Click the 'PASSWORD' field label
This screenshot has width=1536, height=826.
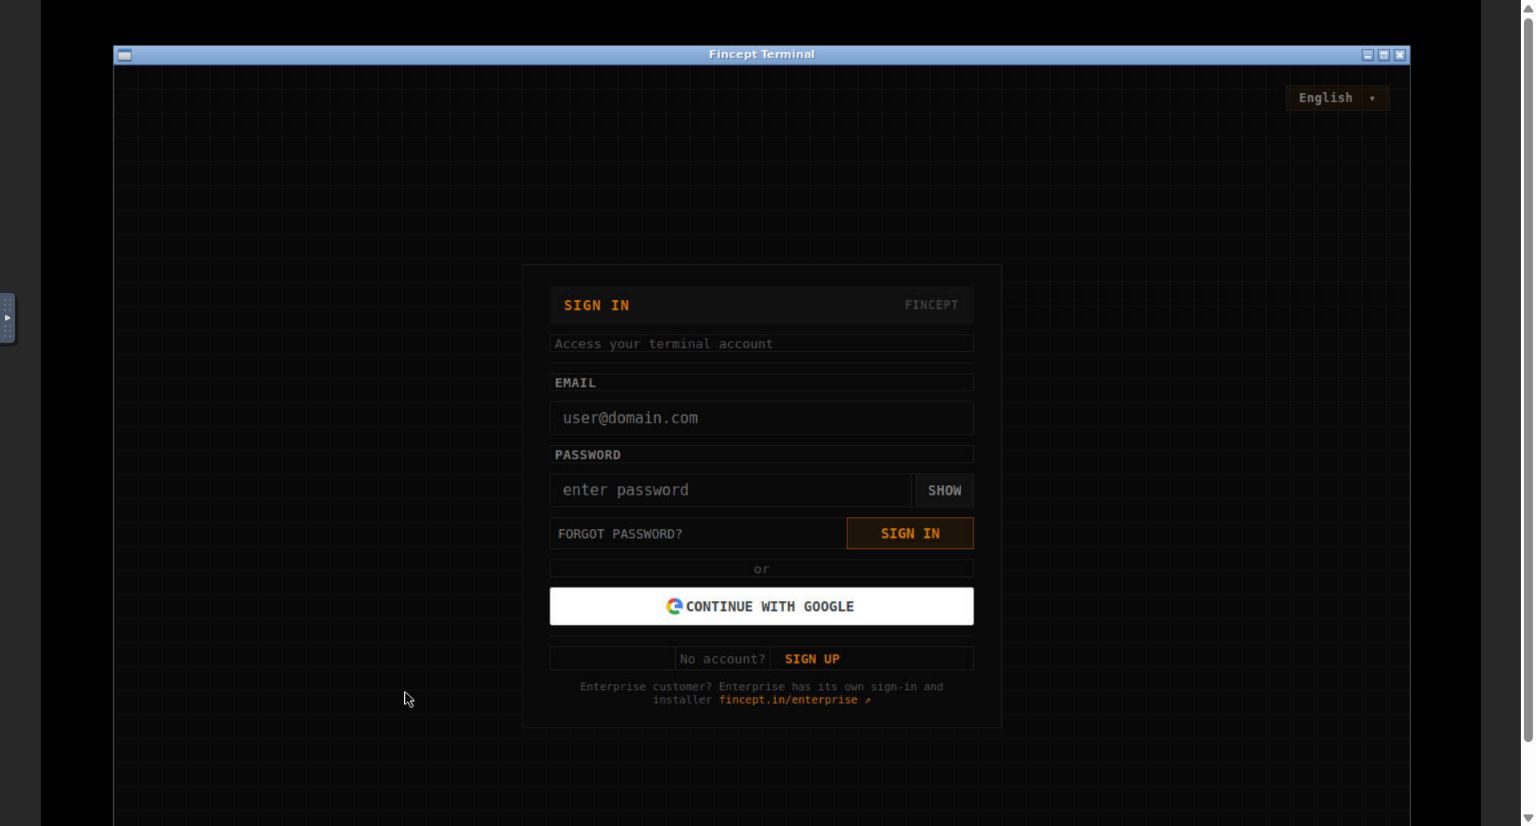(588, 455)
